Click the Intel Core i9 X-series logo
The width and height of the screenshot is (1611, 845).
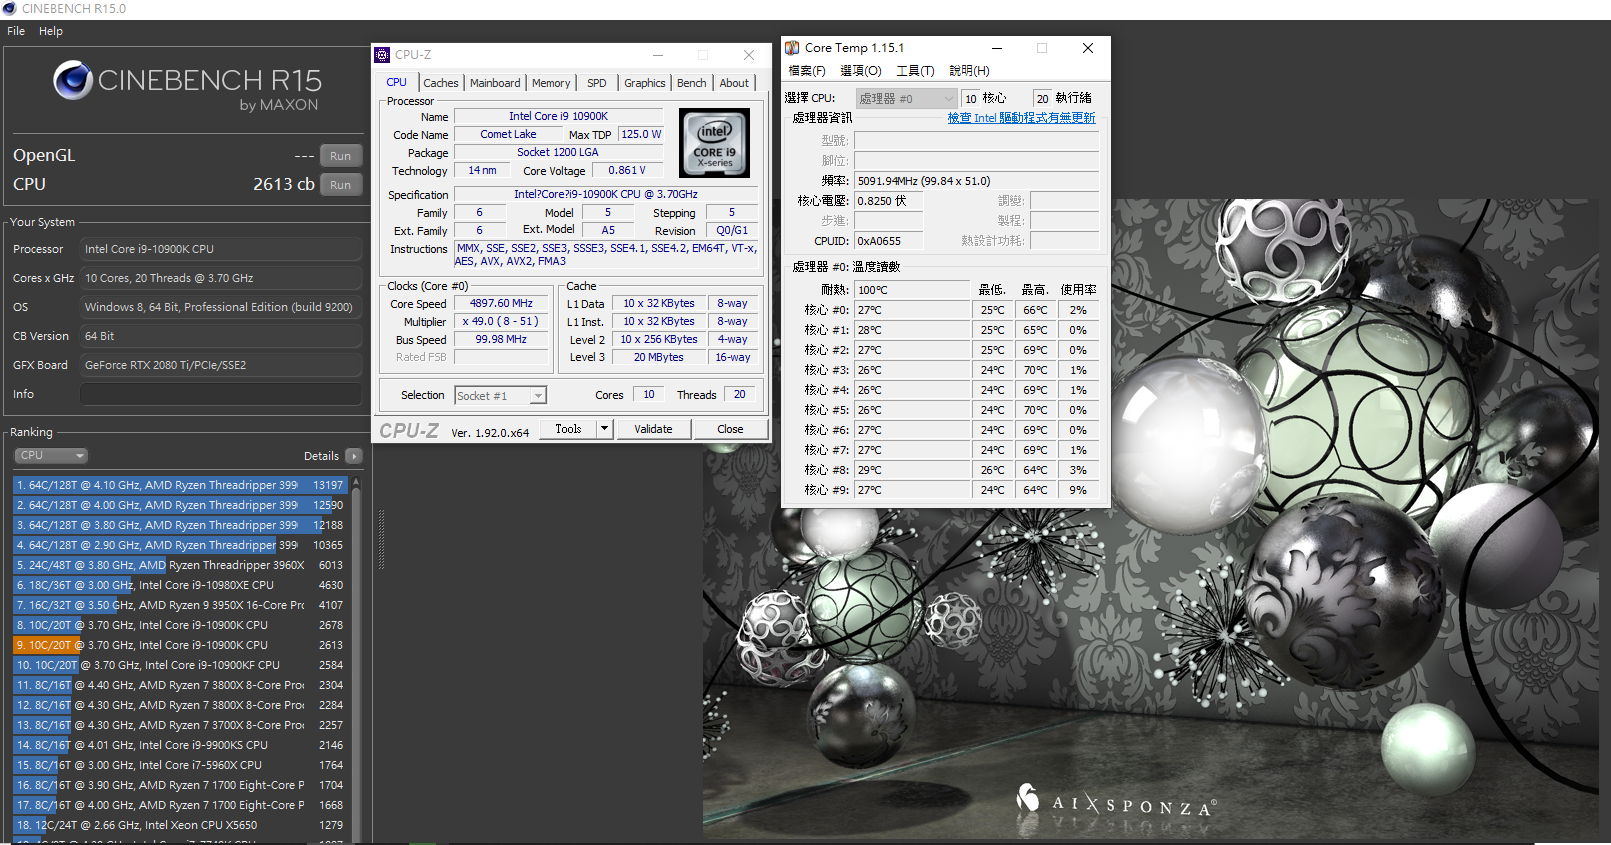tap(715, 143)
